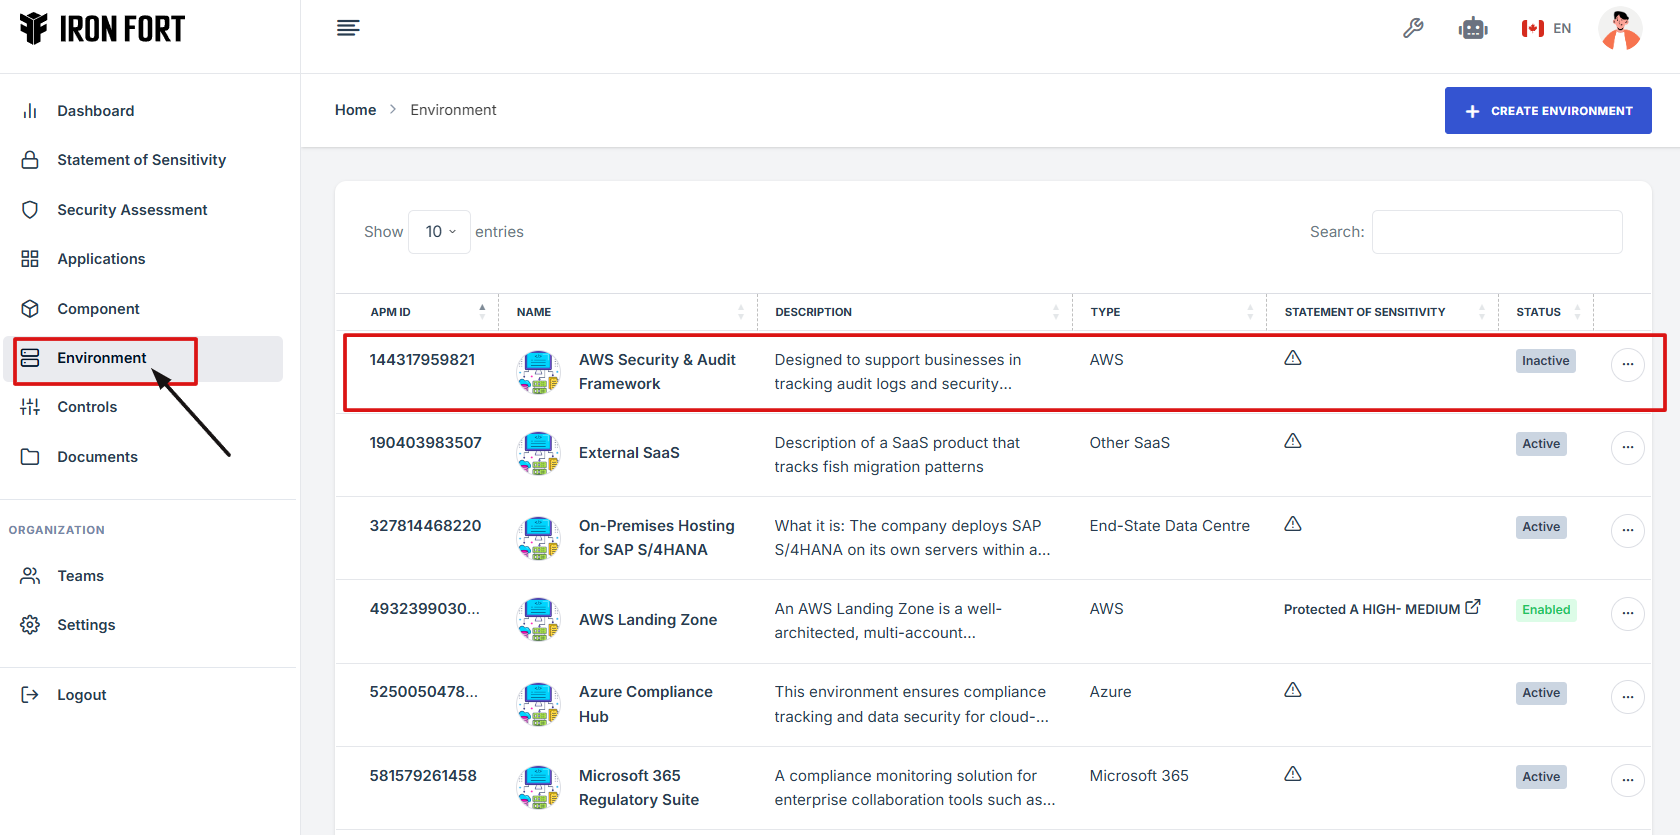The image size is (1680, 835).
Task: Open the wrench tools icon
Action: coord(1413,28)
